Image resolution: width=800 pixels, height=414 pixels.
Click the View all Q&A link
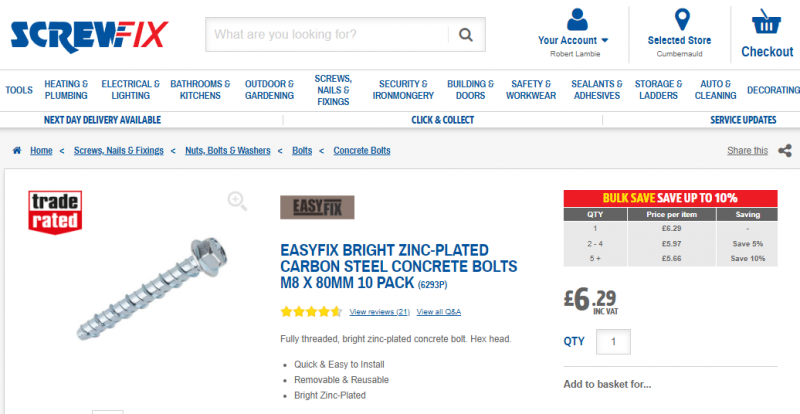[x=438, y=312]
